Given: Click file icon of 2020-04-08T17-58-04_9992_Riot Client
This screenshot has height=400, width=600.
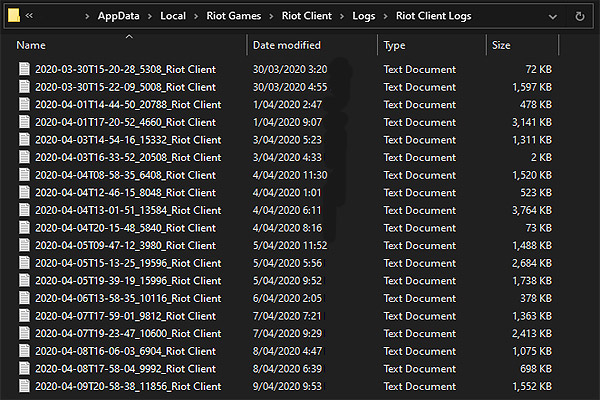Looking at the screenshot, I should click(24, 368).
